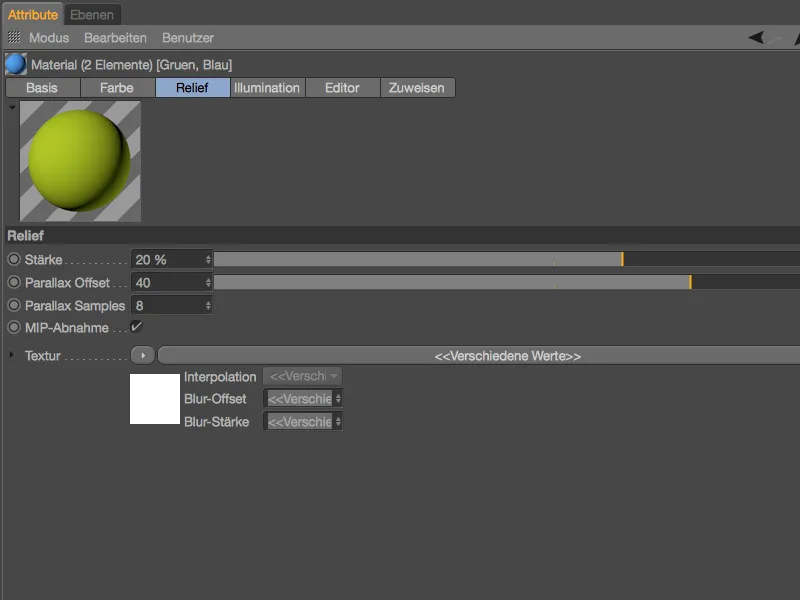Click the blue material sphere icon
The height and width of the screenshot is (600, 800).
[16, 65]
